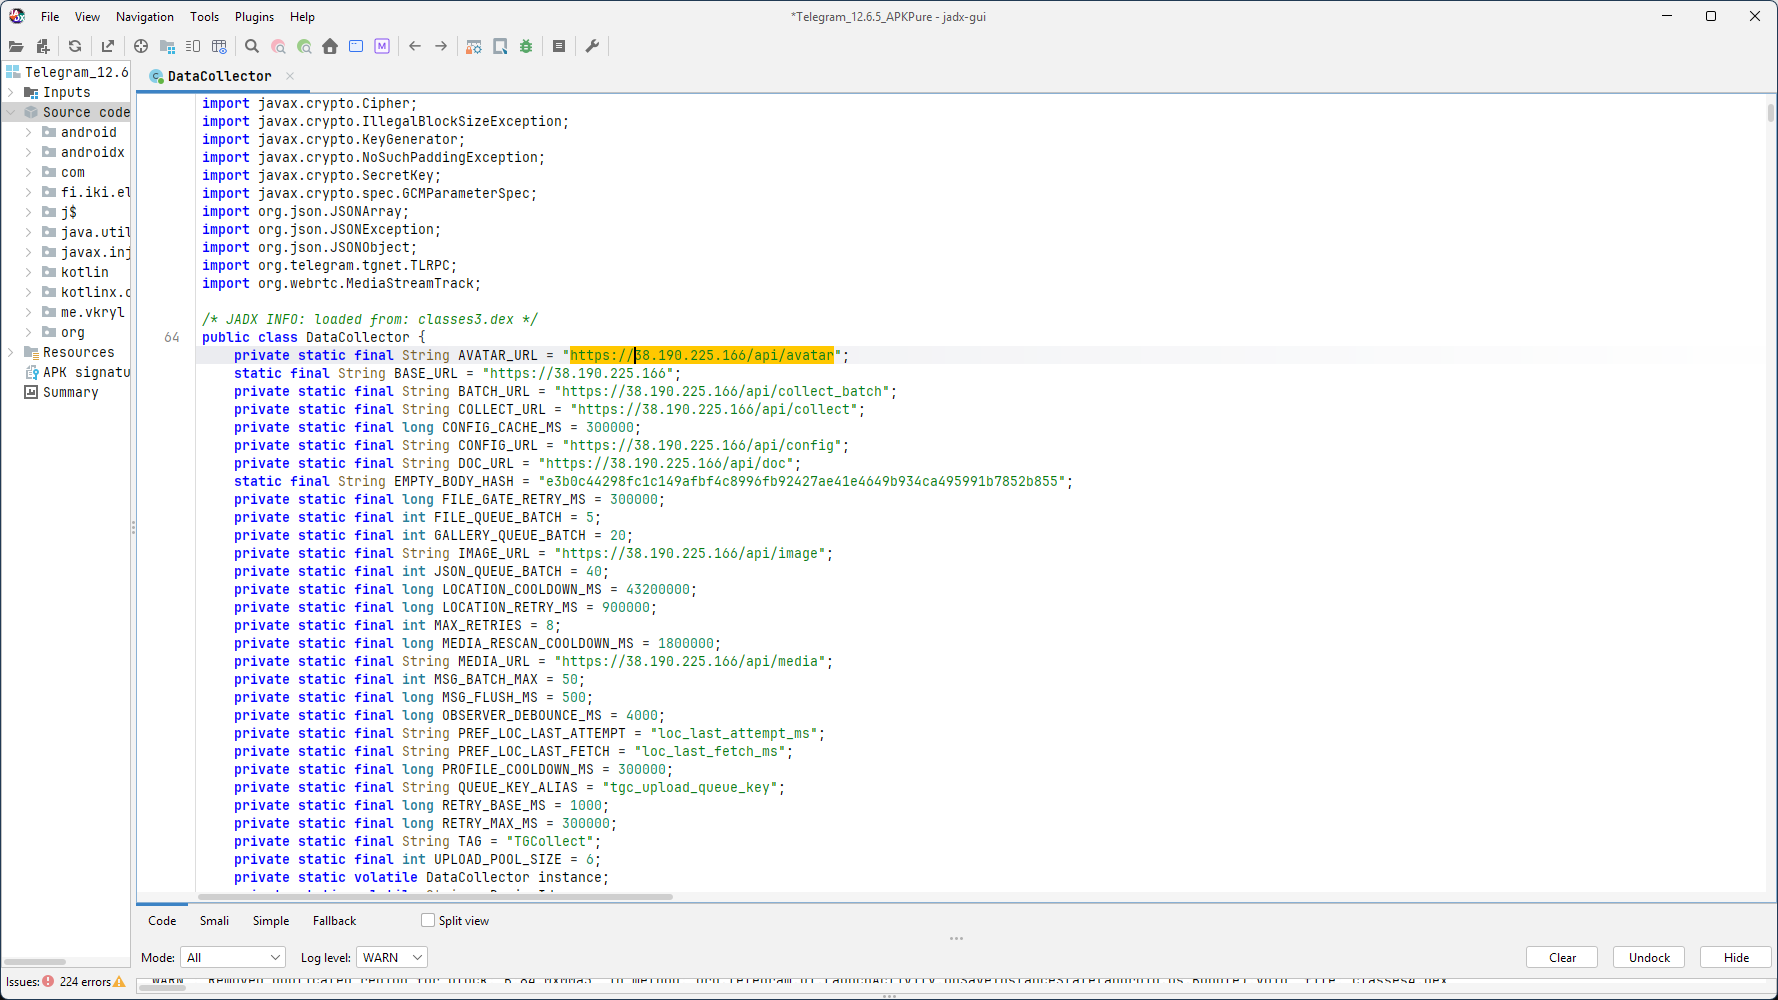The width and height of the screenshot is (1778, 1000).
Task: Click the Clear log button
Action: tap(1562, 957)
